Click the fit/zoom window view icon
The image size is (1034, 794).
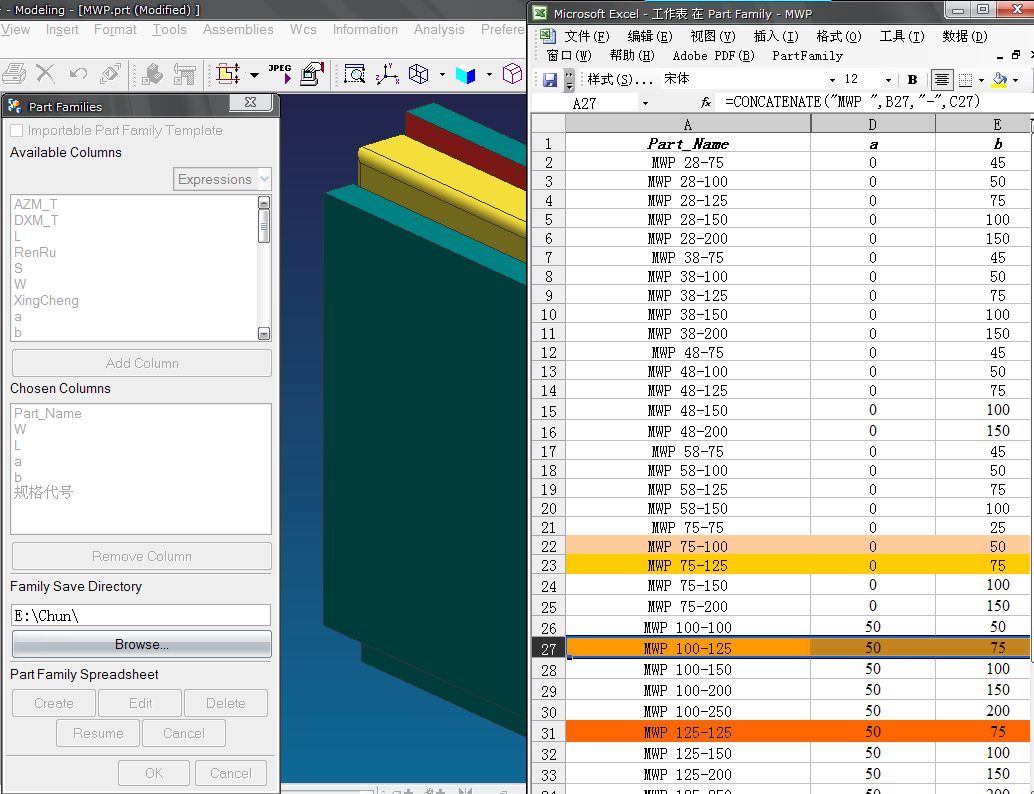(355, 74)
